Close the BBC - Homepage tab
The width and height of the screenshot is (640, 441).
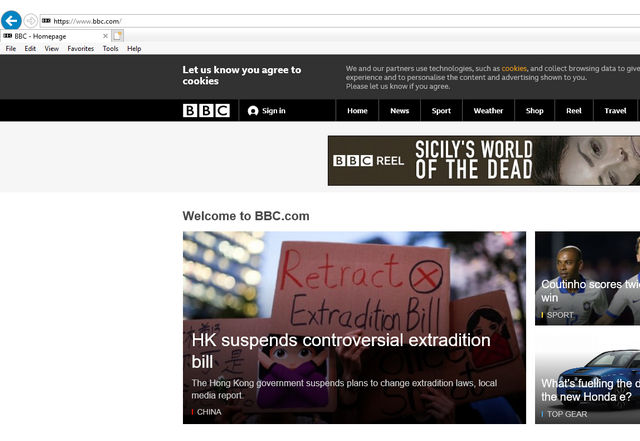coord(105,35)
